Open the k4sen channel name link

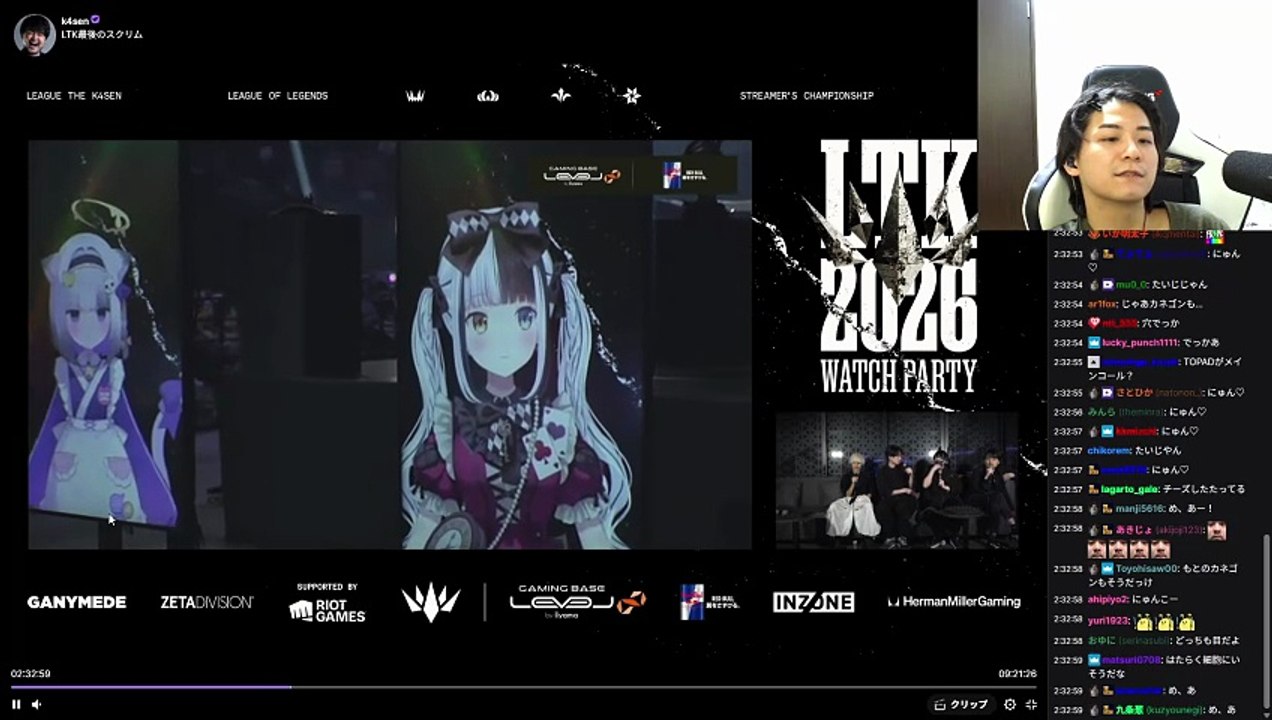(x=75, y=20)
